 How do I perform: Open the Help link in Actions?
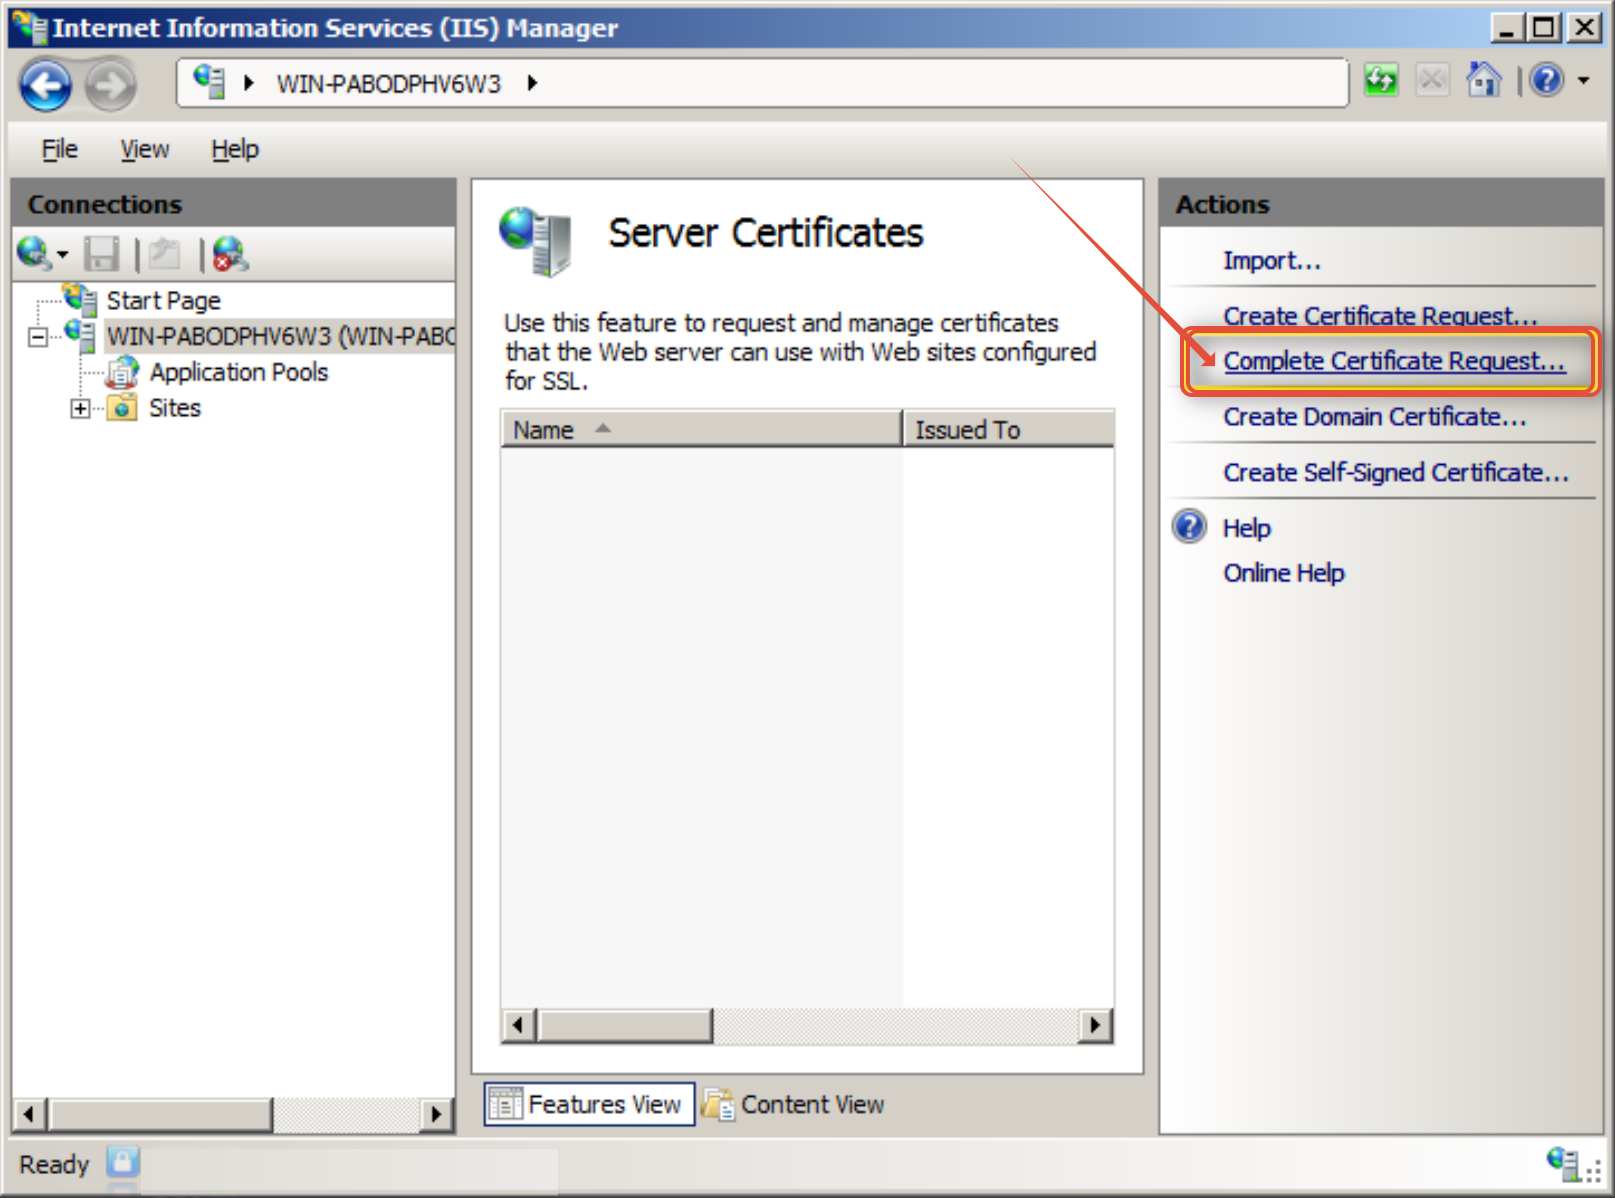click(1247, 528)
